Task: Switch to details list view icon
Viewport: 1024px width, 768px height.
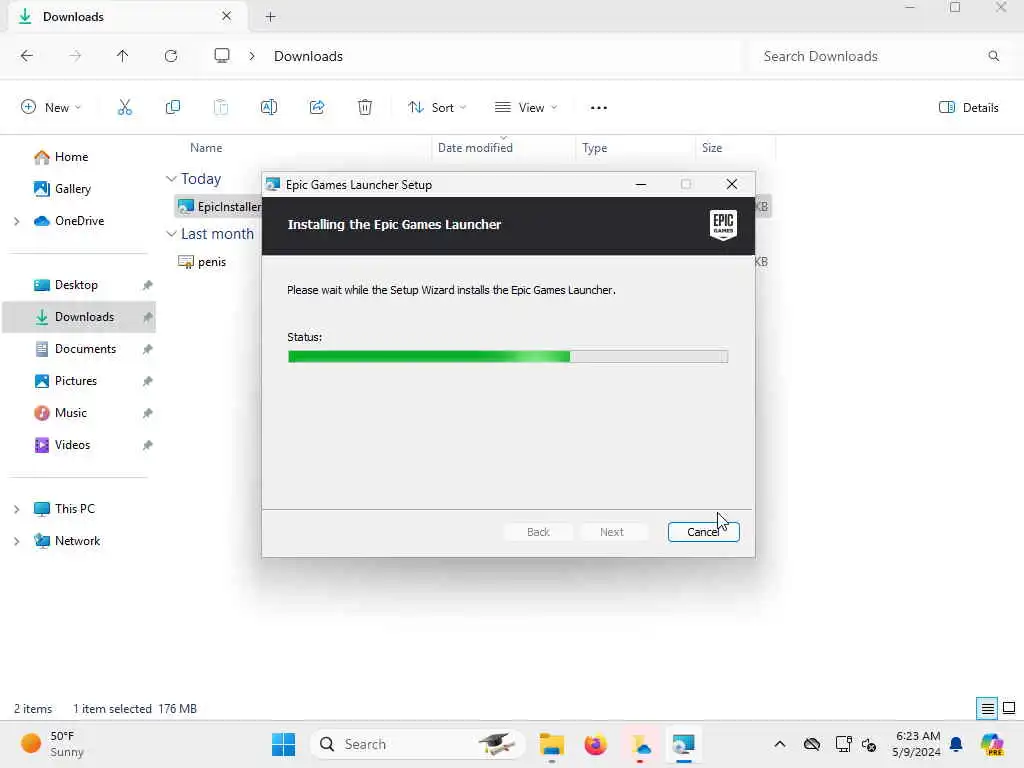Action: (x=987, y=709)
